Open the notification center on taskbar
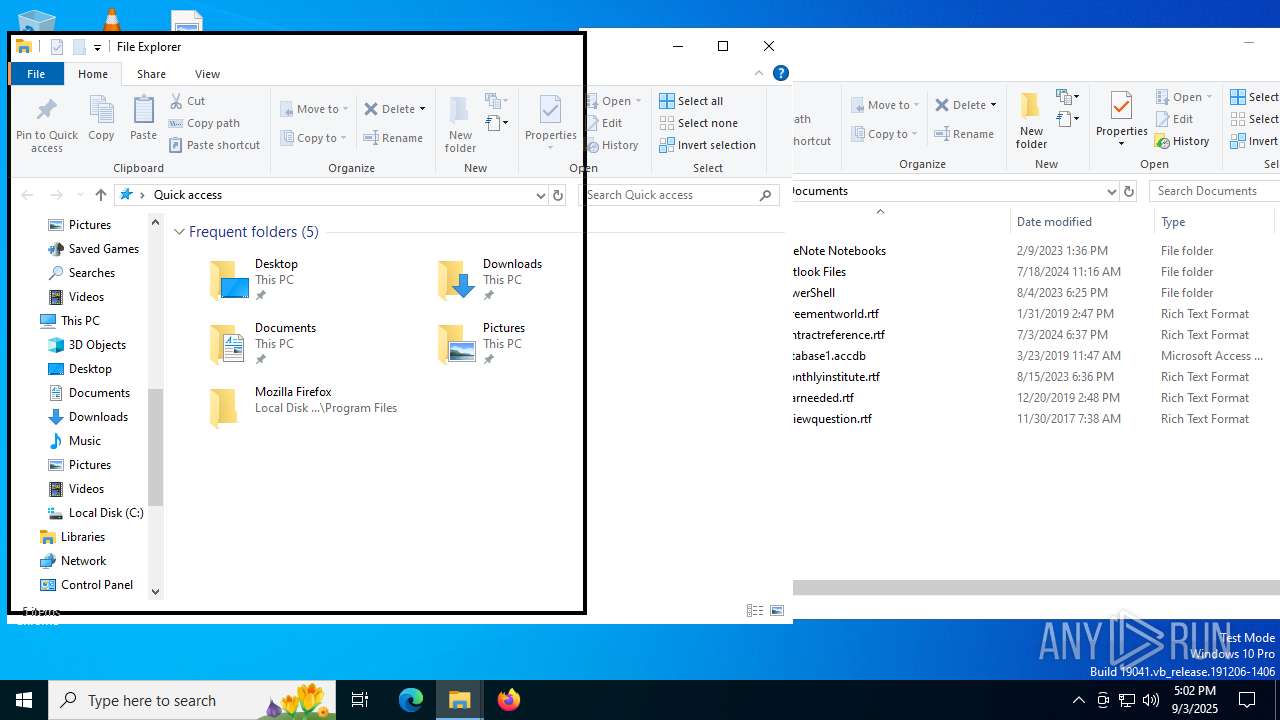 tap(1247, 700)
